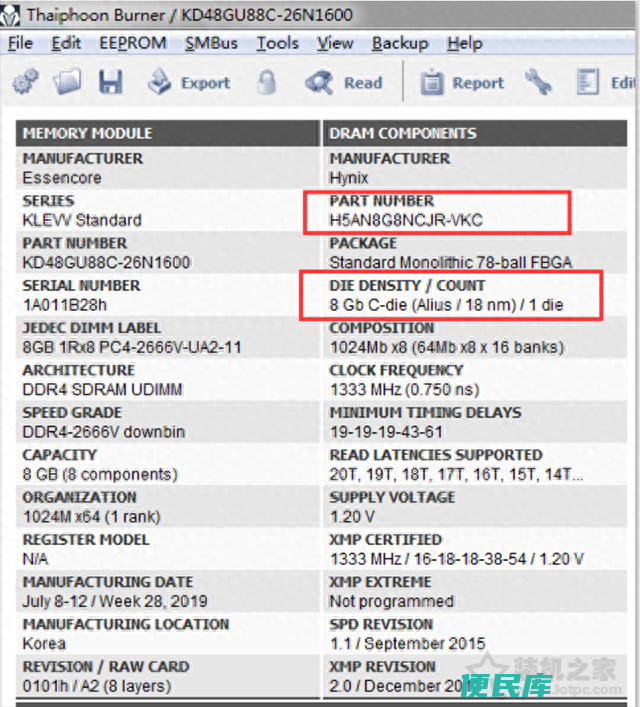Select speed grade DDR4-2666V downbin
640x707 pixels.
(104, 432)
